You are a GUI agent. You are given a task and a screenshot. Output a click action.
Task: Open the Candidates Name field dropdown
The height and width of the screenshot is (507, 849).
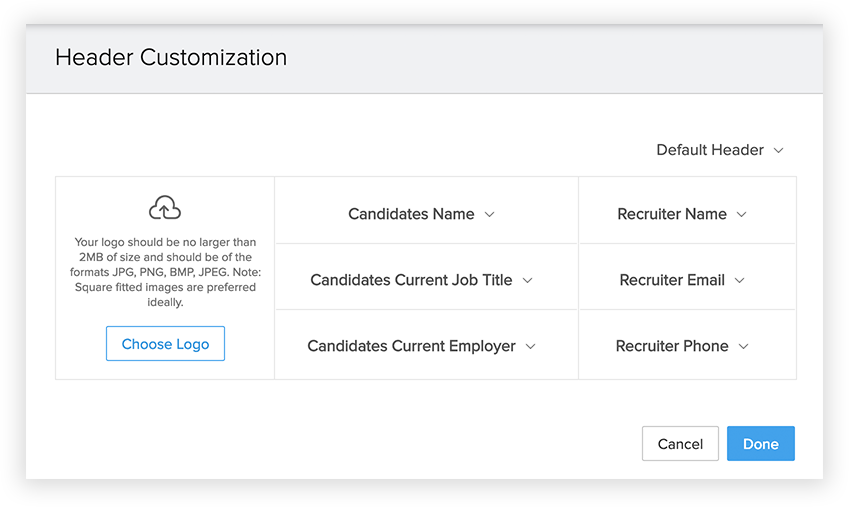pyautogui.click(x=411, y=214)
